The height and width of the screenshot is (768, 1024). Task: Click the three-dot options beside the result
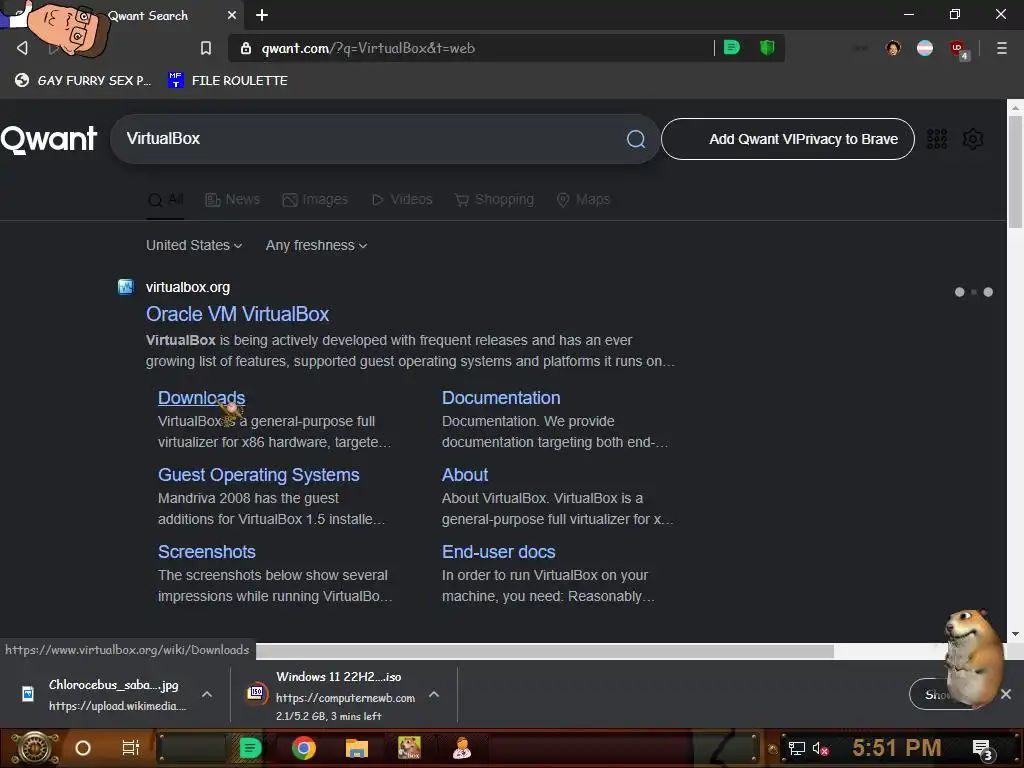pyautogui.click(x=974, y=292)
